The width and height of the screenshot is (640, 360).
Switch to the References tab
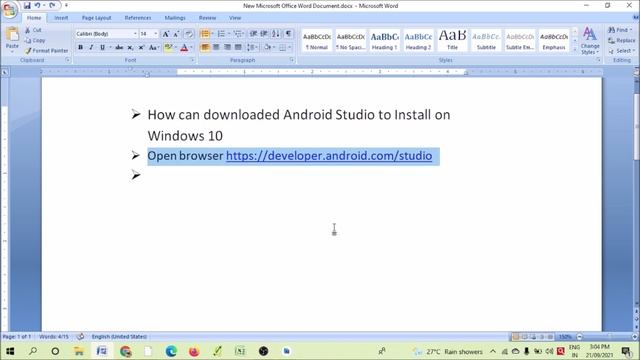click(x=138, y=18)
